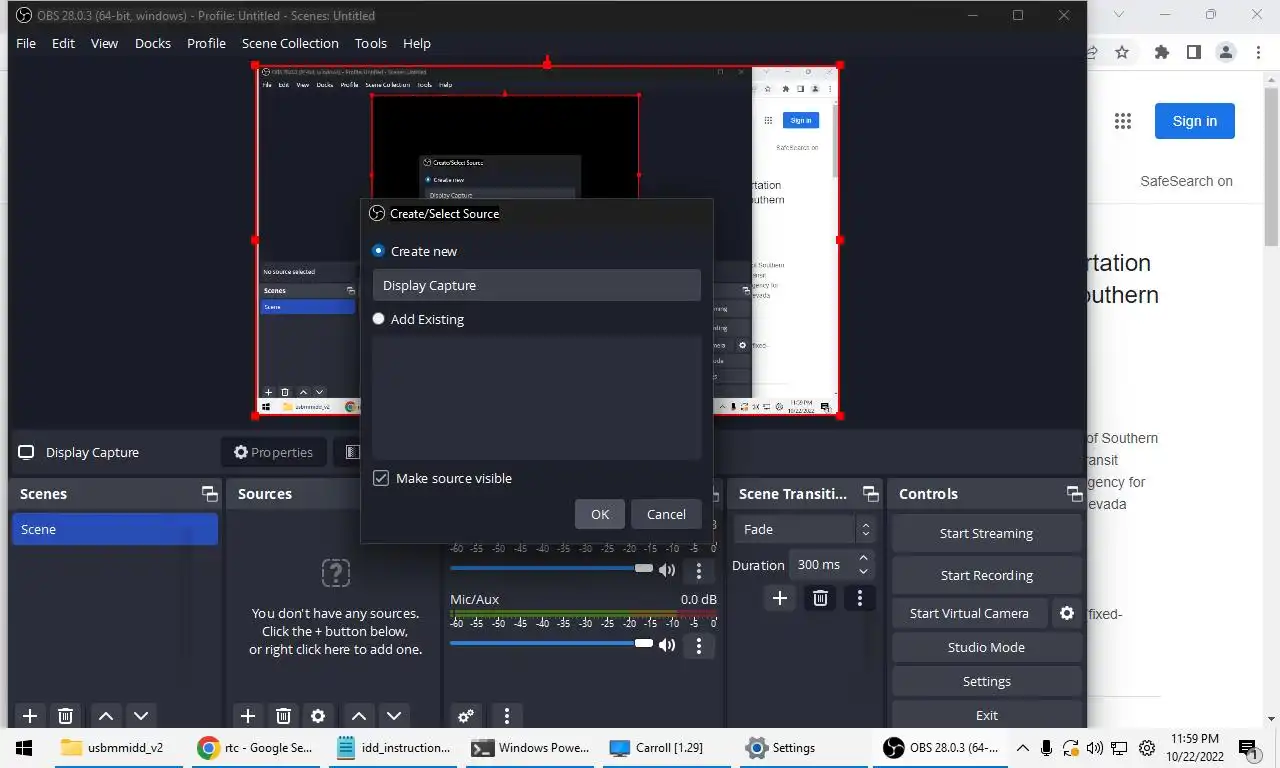1280x768 pixels.
Task: Open Chrome extensions puzzle icon
Action: pos(1161,52)
